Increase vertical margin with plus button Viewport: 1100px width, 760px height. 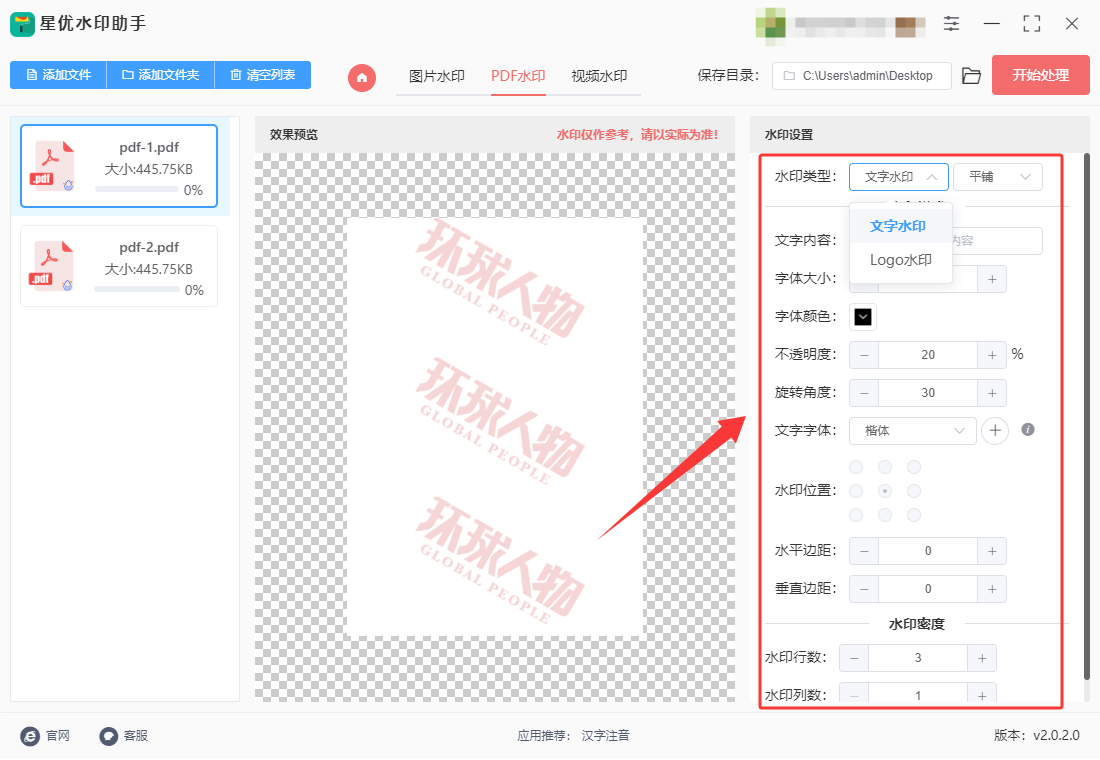pyautogui.click(x=992, y=589)
